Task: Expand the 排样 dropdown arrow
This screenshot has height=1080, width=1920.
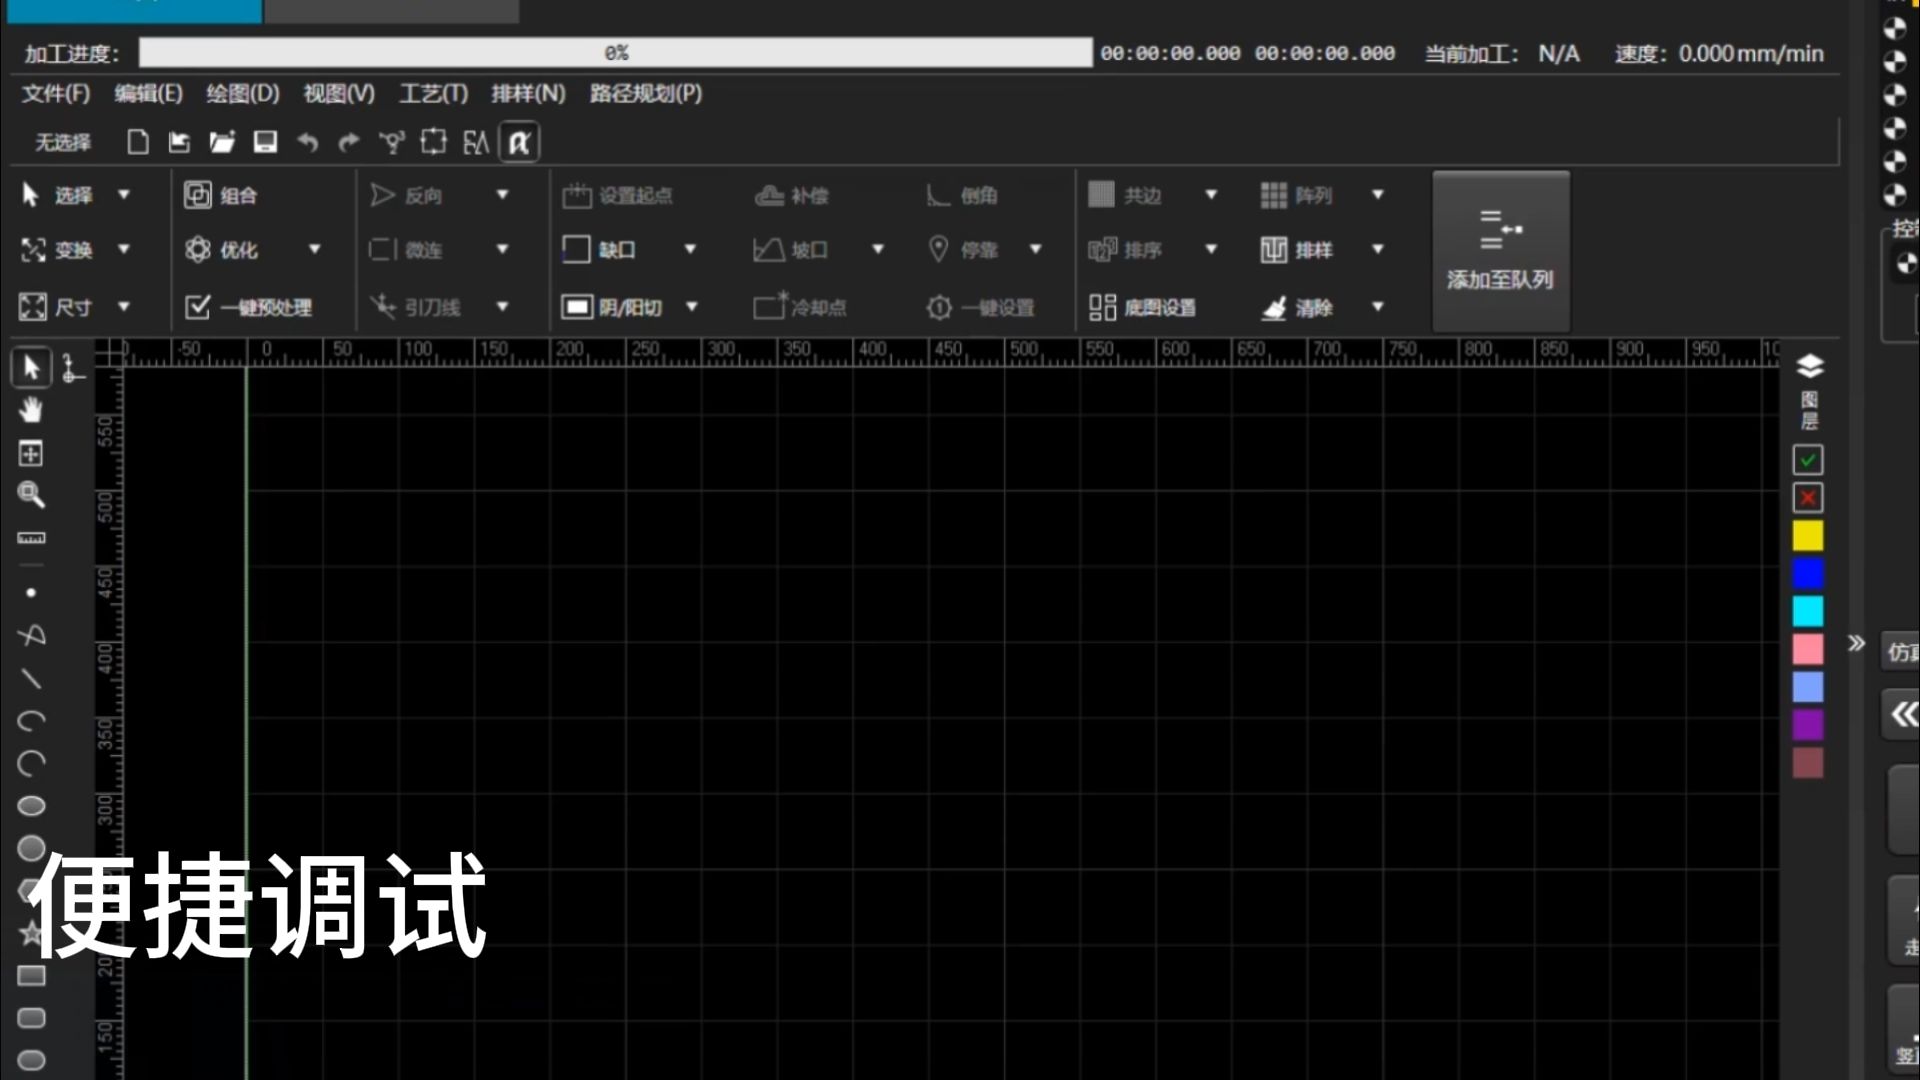Action: [1377, 249]
